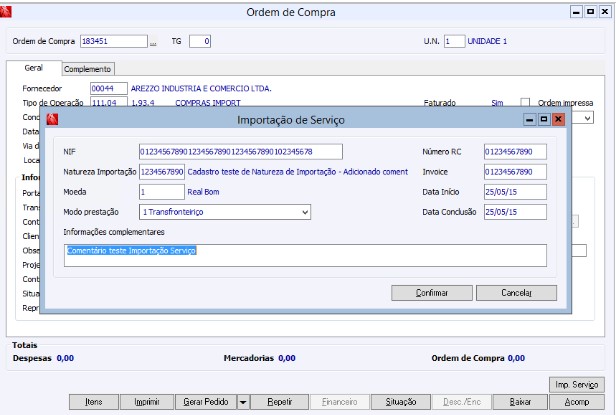Image resolution: width=616 pixels, height=415 pixels.
Task: Click the Imprimir button
Action: point(147,402)
